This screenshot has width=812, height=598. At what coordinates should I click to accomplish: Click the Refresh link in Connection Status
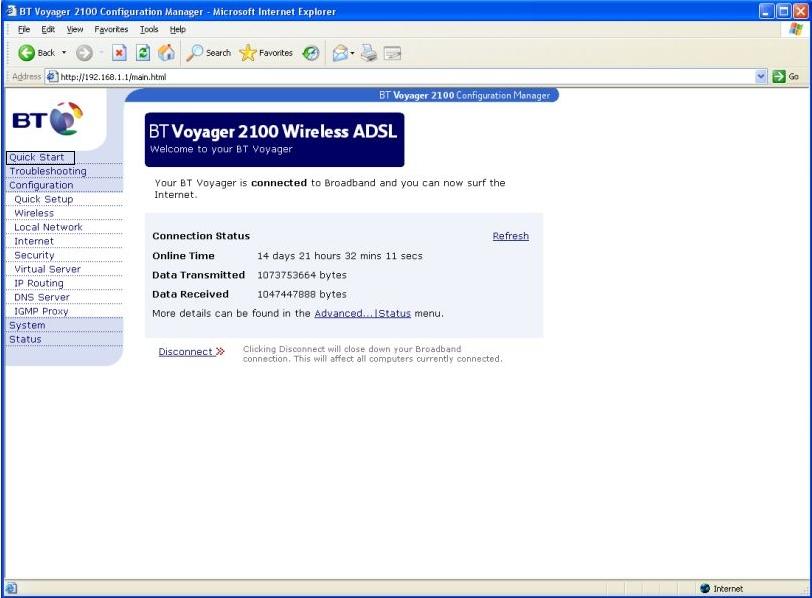pyautogui.click(x=511, y=236)
